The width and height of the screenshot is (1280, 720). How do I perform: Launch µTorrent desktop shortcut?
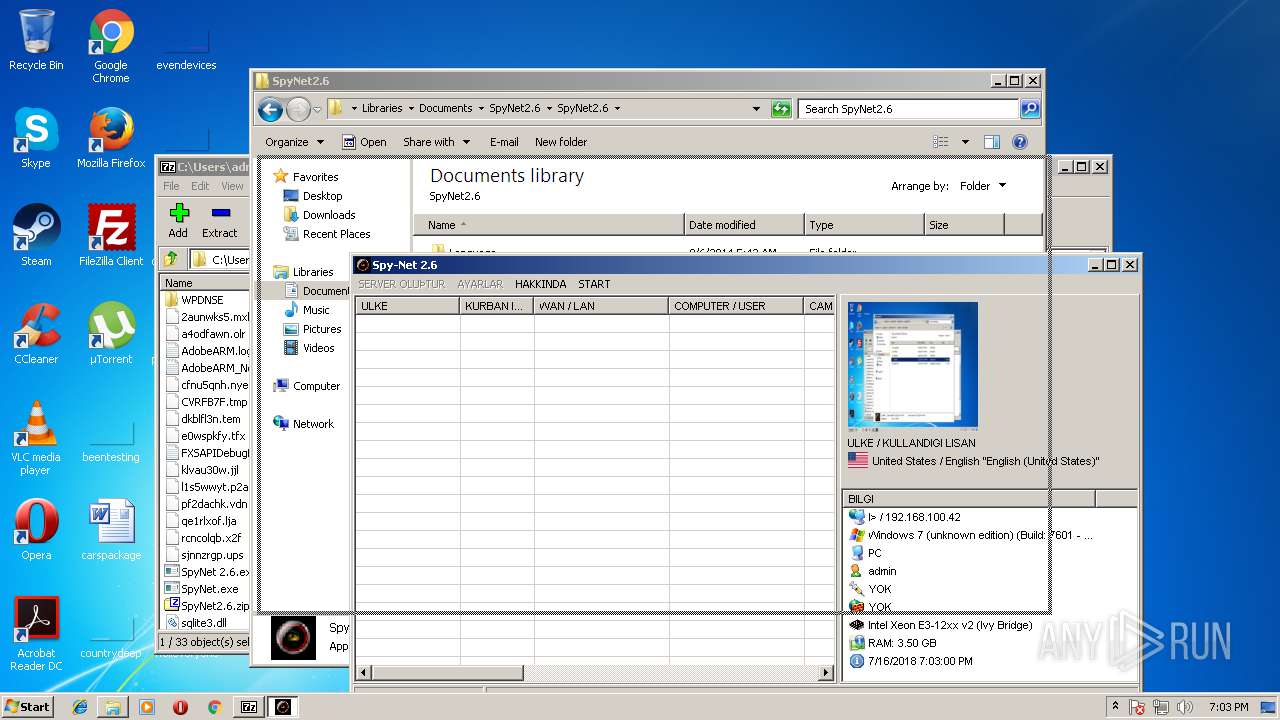(111, 334)
